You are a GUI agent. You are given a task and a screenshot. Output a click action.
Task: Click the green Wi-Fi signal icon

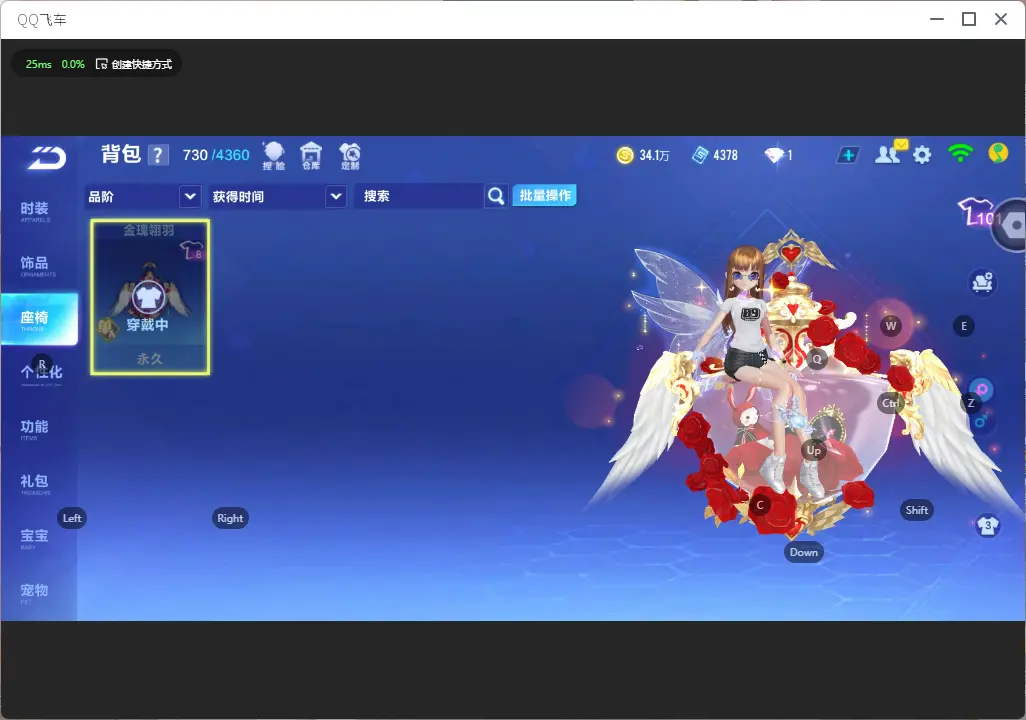tap(960, 153)
